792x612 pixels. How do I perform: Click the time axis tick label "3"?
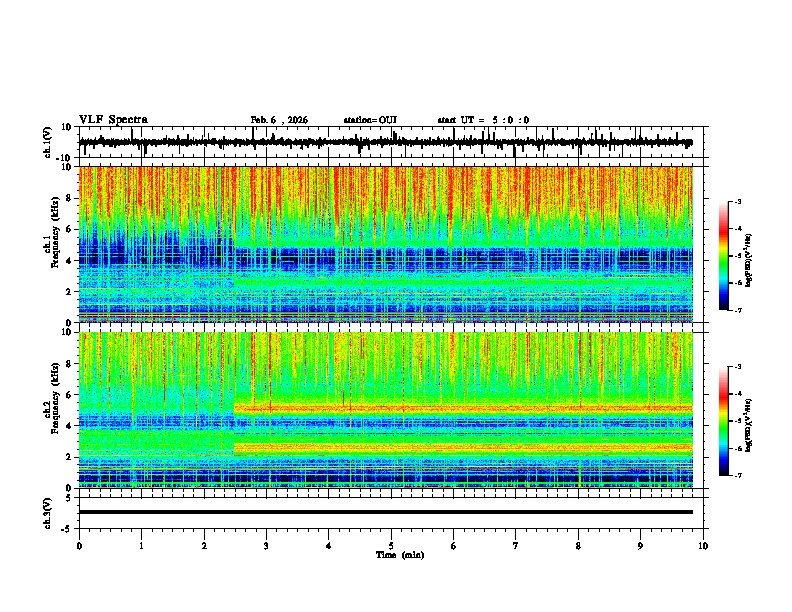[266, 546]
